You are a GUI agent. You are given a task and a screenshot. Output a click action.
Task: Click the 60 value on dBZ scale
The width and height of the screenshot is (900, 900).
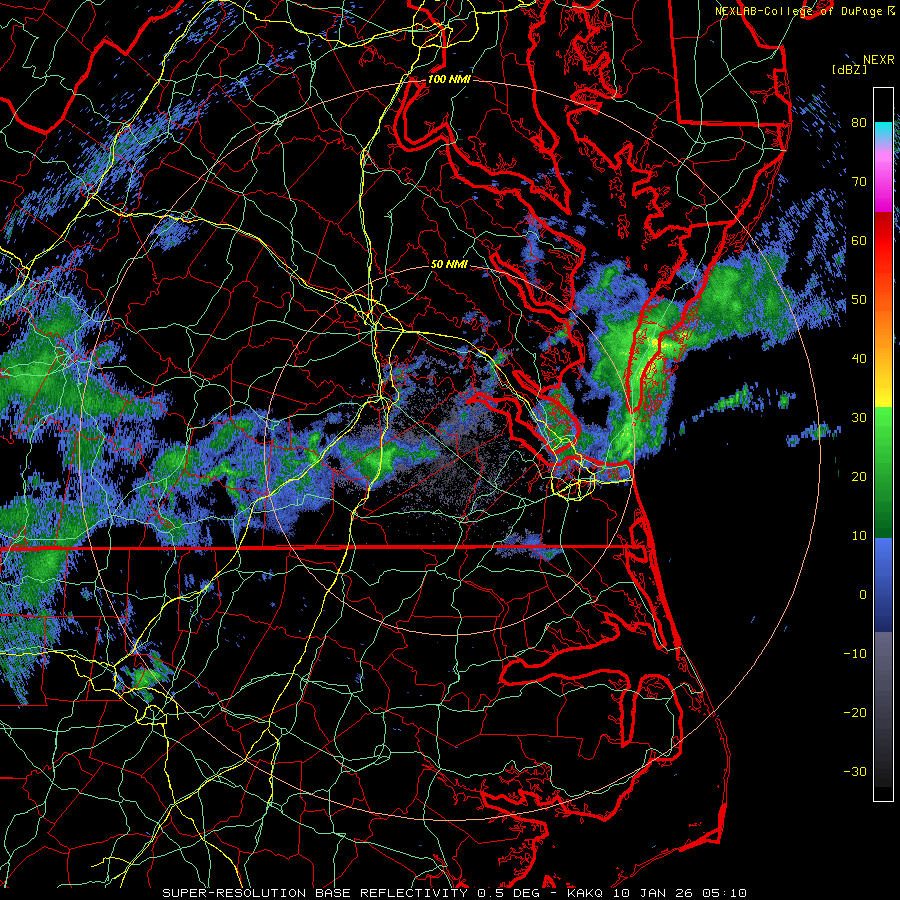859,240
